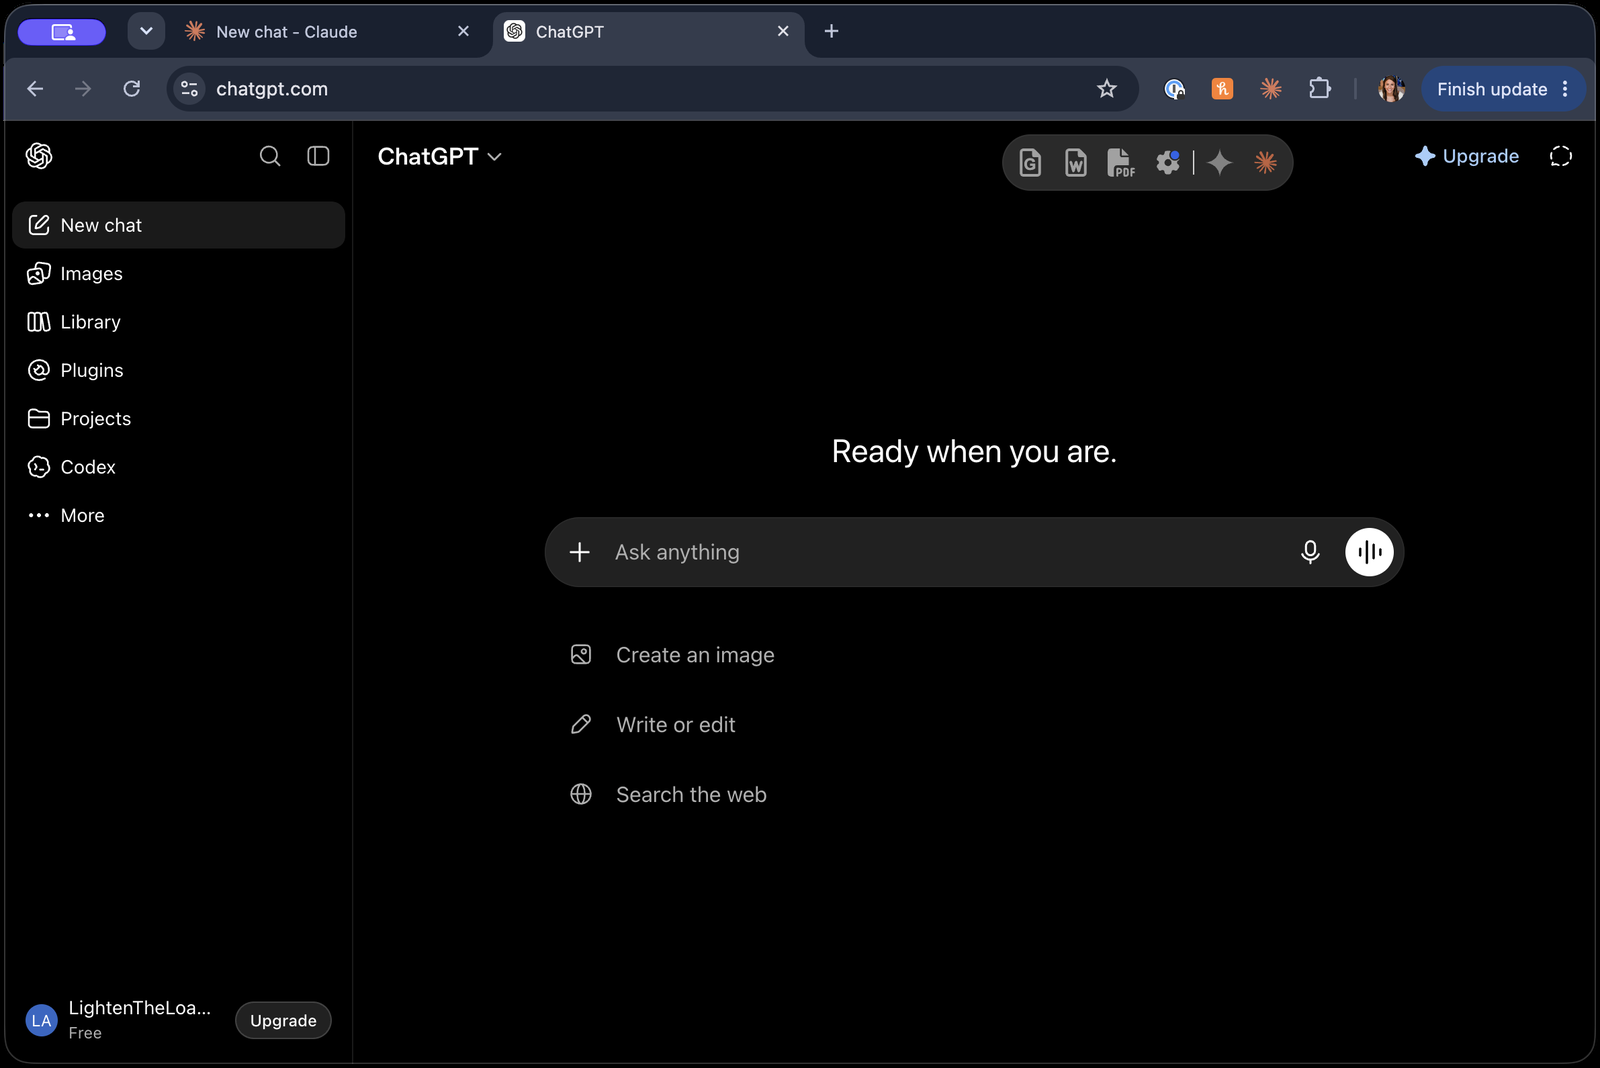
Task: Click the Upgrade link at top right
Action: [1467, 156]
